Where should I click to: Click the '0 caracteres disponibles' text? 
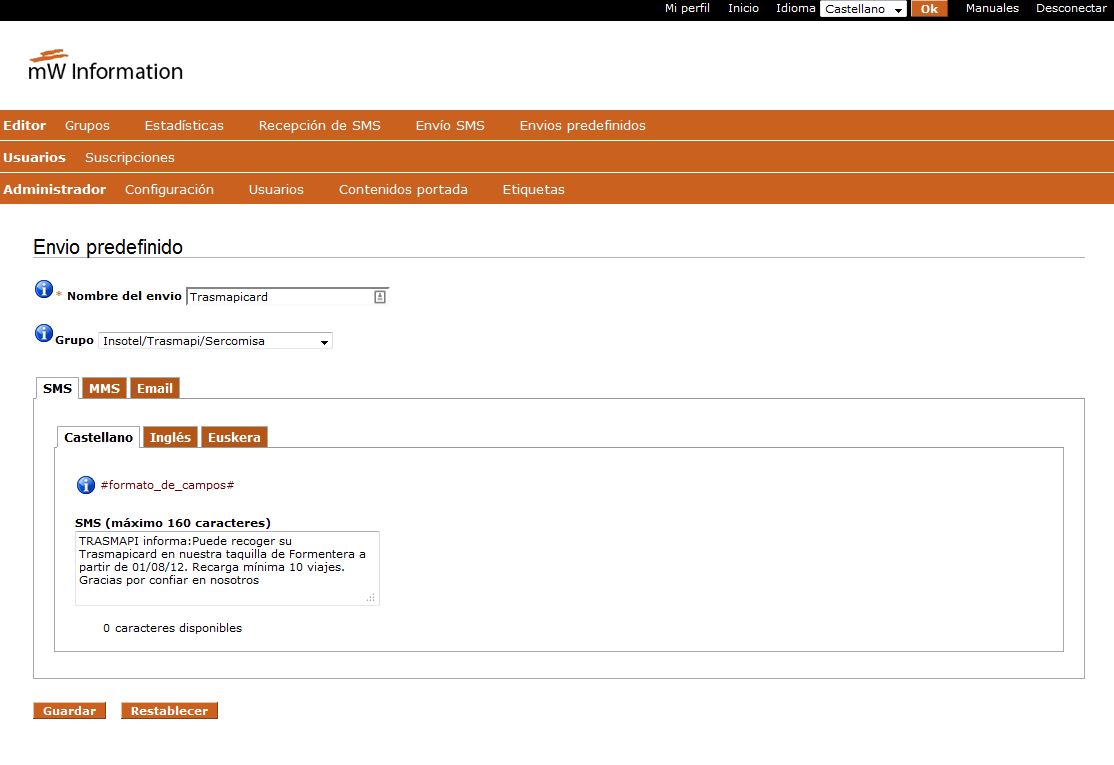coord(173,628)
